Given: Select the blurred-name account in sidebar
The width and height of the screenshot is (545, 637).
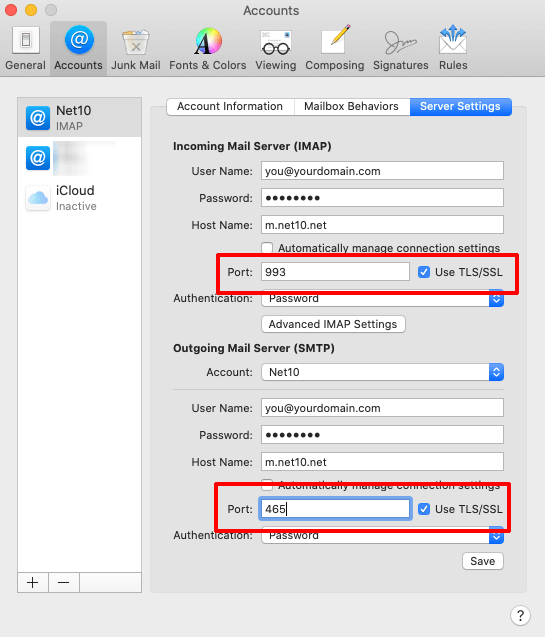Looking at the screenshot, I should point(80,158).
